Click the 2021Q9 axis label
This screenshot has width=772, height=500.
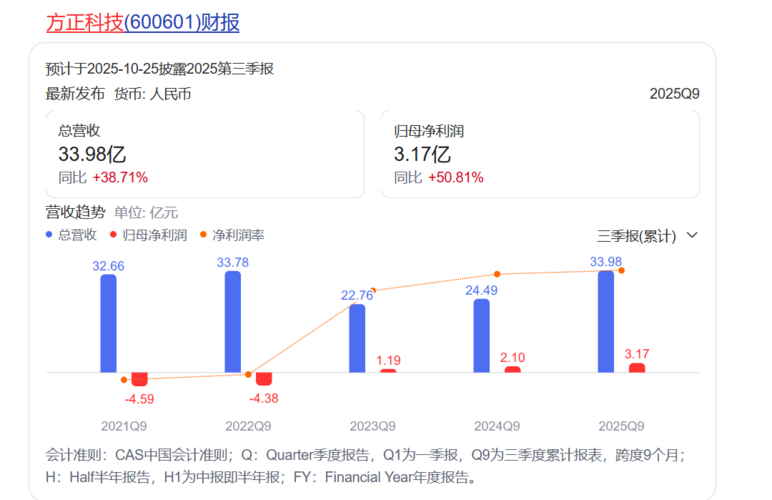point(124,426)
